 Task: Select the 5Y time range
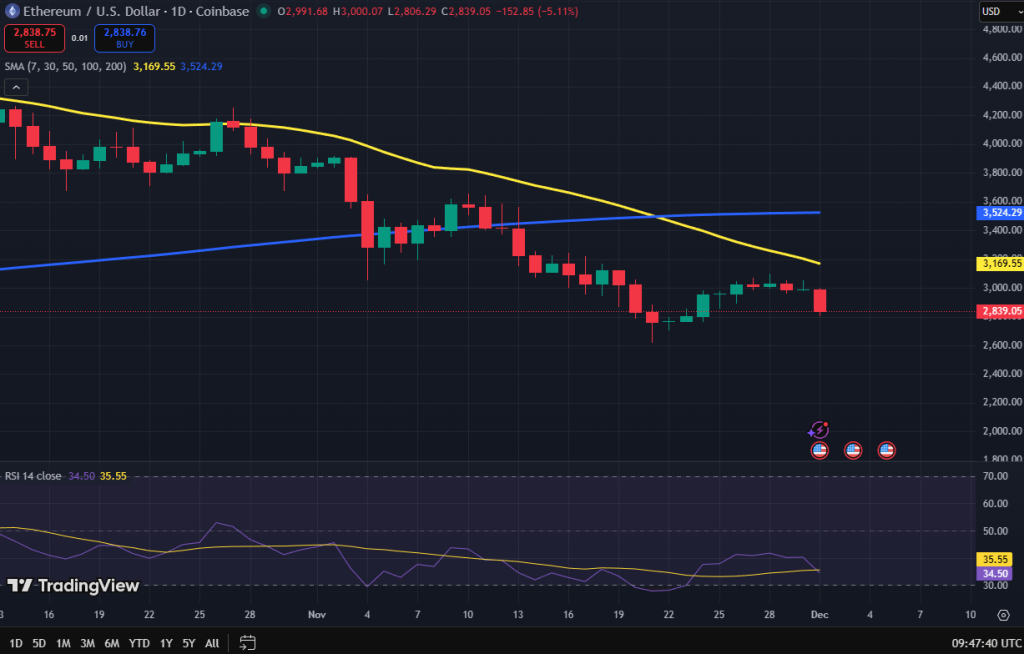(x=189, y=643)
